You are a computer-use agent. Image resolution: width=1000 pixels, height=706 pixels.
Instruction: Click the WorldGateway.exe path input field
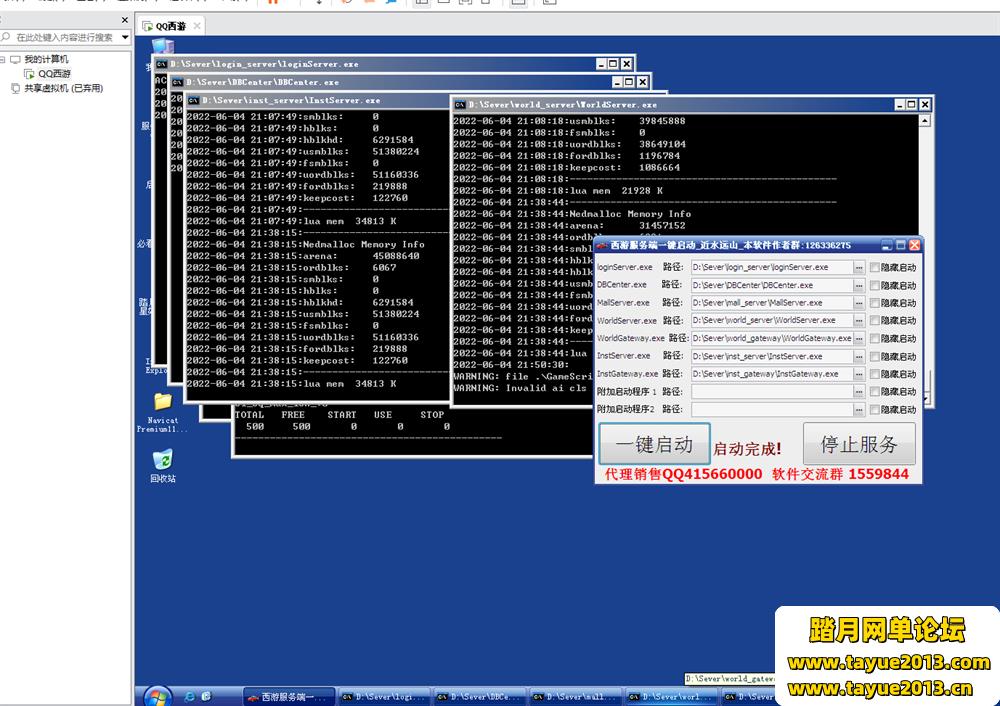(772, 339)
